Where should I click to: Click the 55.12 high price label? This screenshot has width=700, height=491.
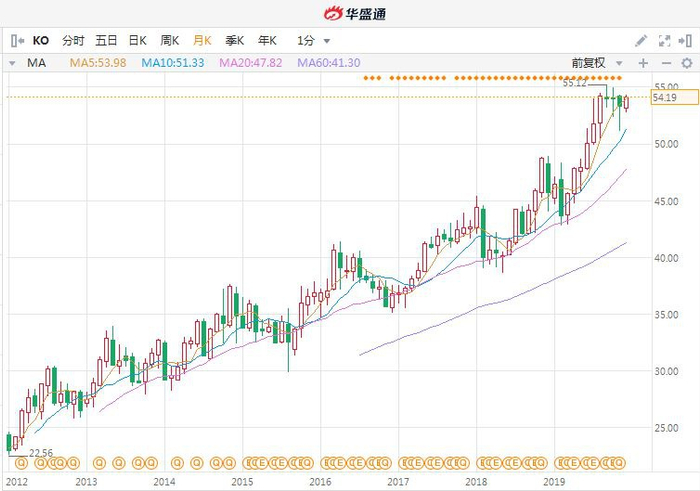pyautogui.click(x=575, y=83)
